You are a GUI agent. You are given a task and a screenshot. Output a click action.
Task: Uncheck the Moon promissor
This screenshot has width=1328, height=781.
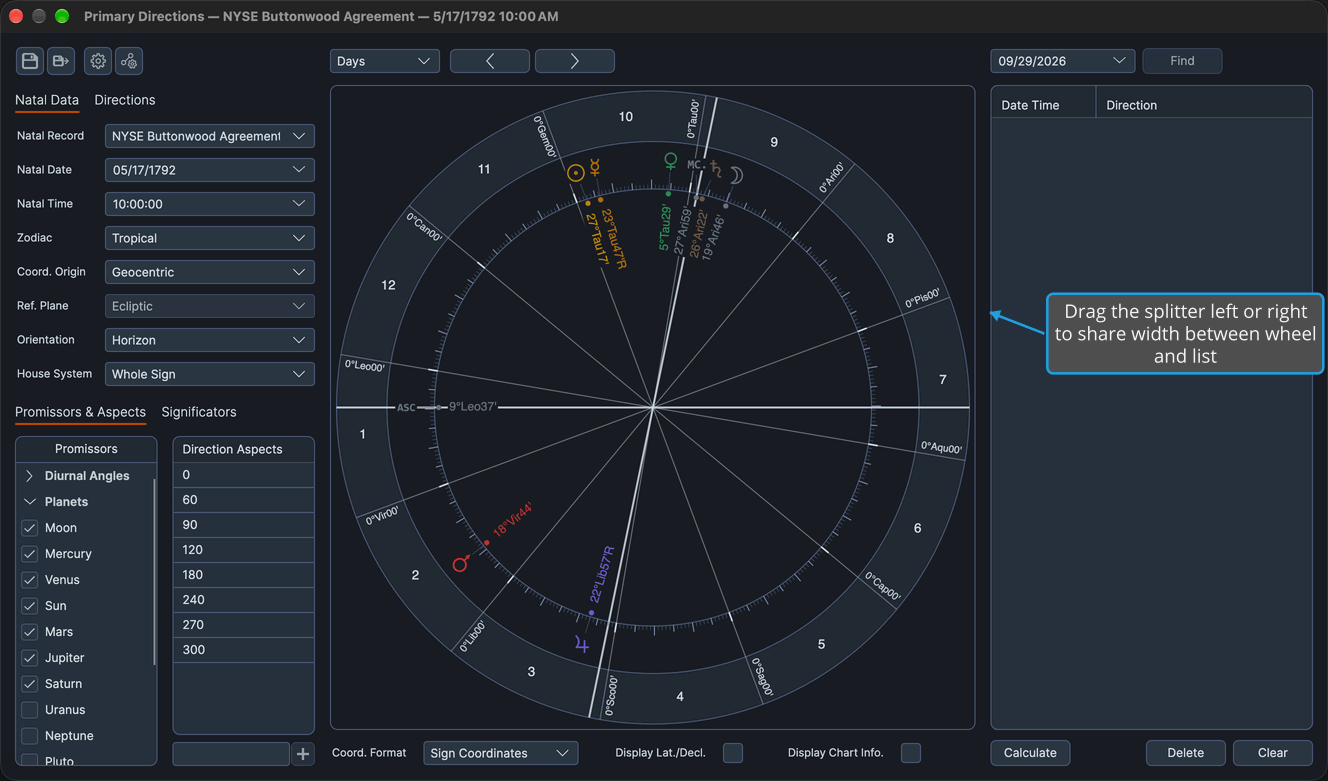tap(30, 528)
